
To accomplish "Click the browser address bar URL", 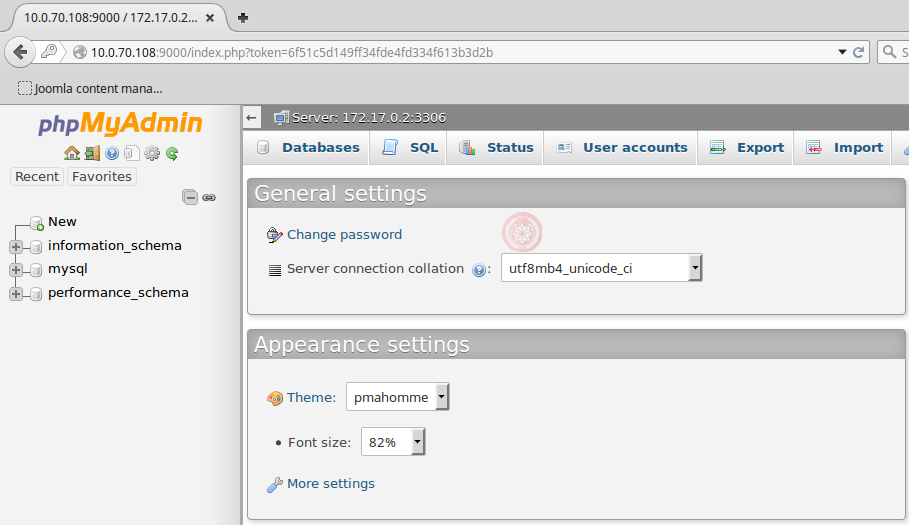I will 292,53.
